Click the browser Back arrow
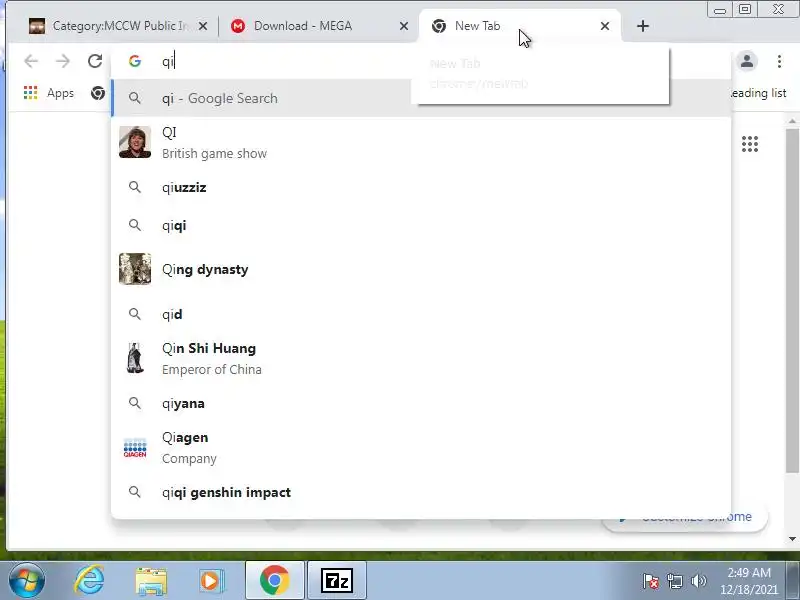 point(31,61)
